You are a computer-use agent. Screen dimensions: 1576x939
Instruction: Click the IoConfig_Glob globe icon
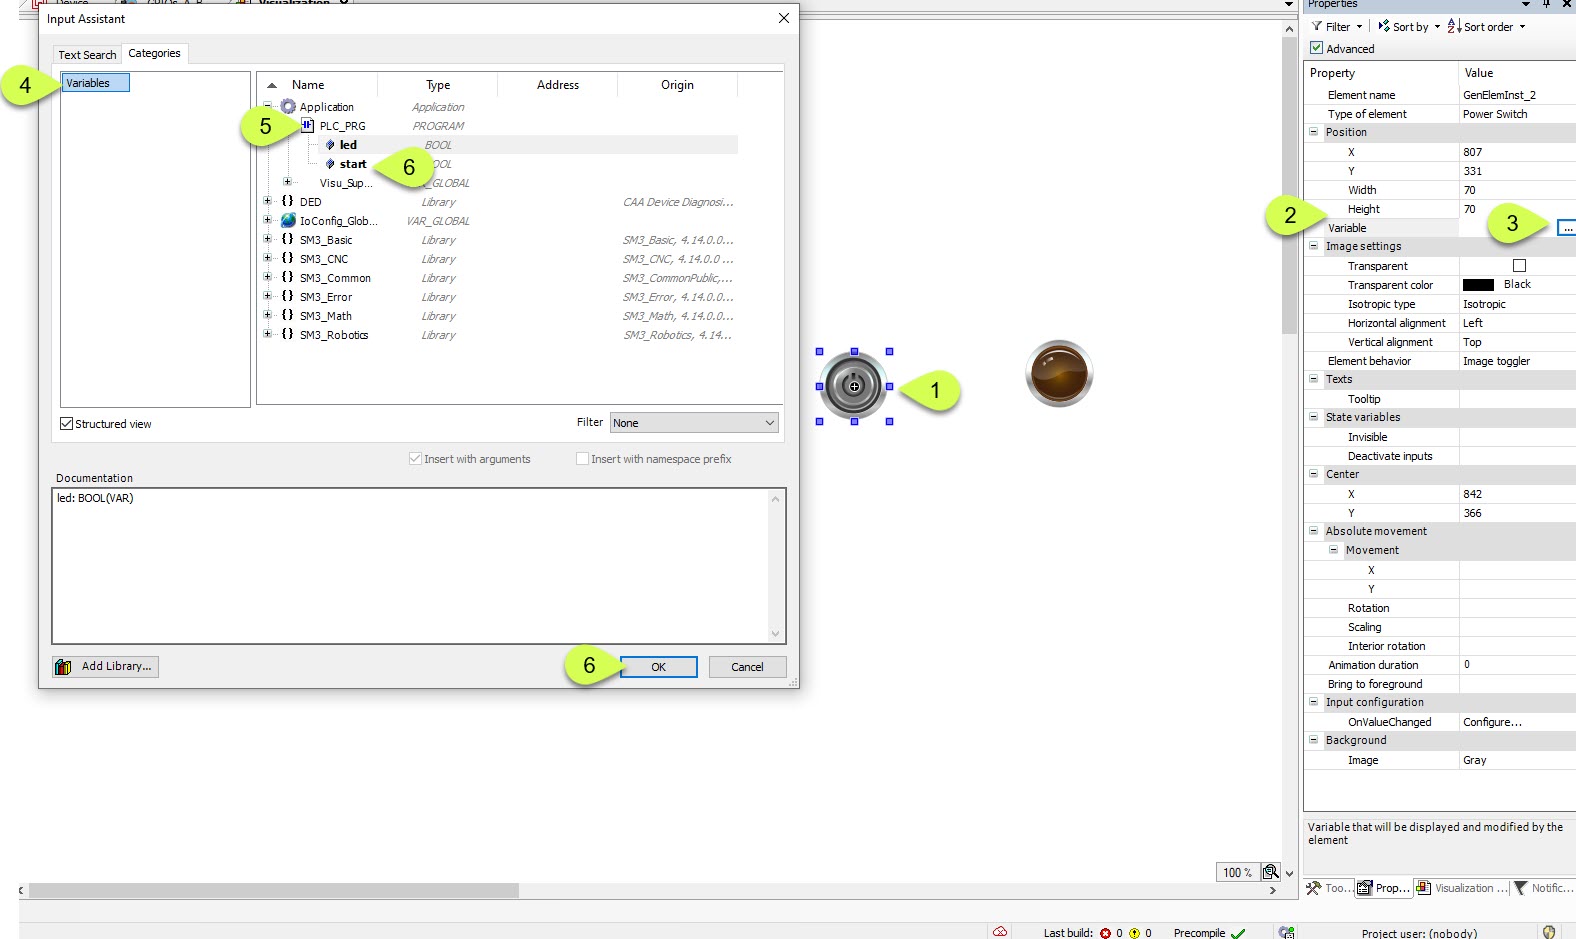[x=288, y=221]
